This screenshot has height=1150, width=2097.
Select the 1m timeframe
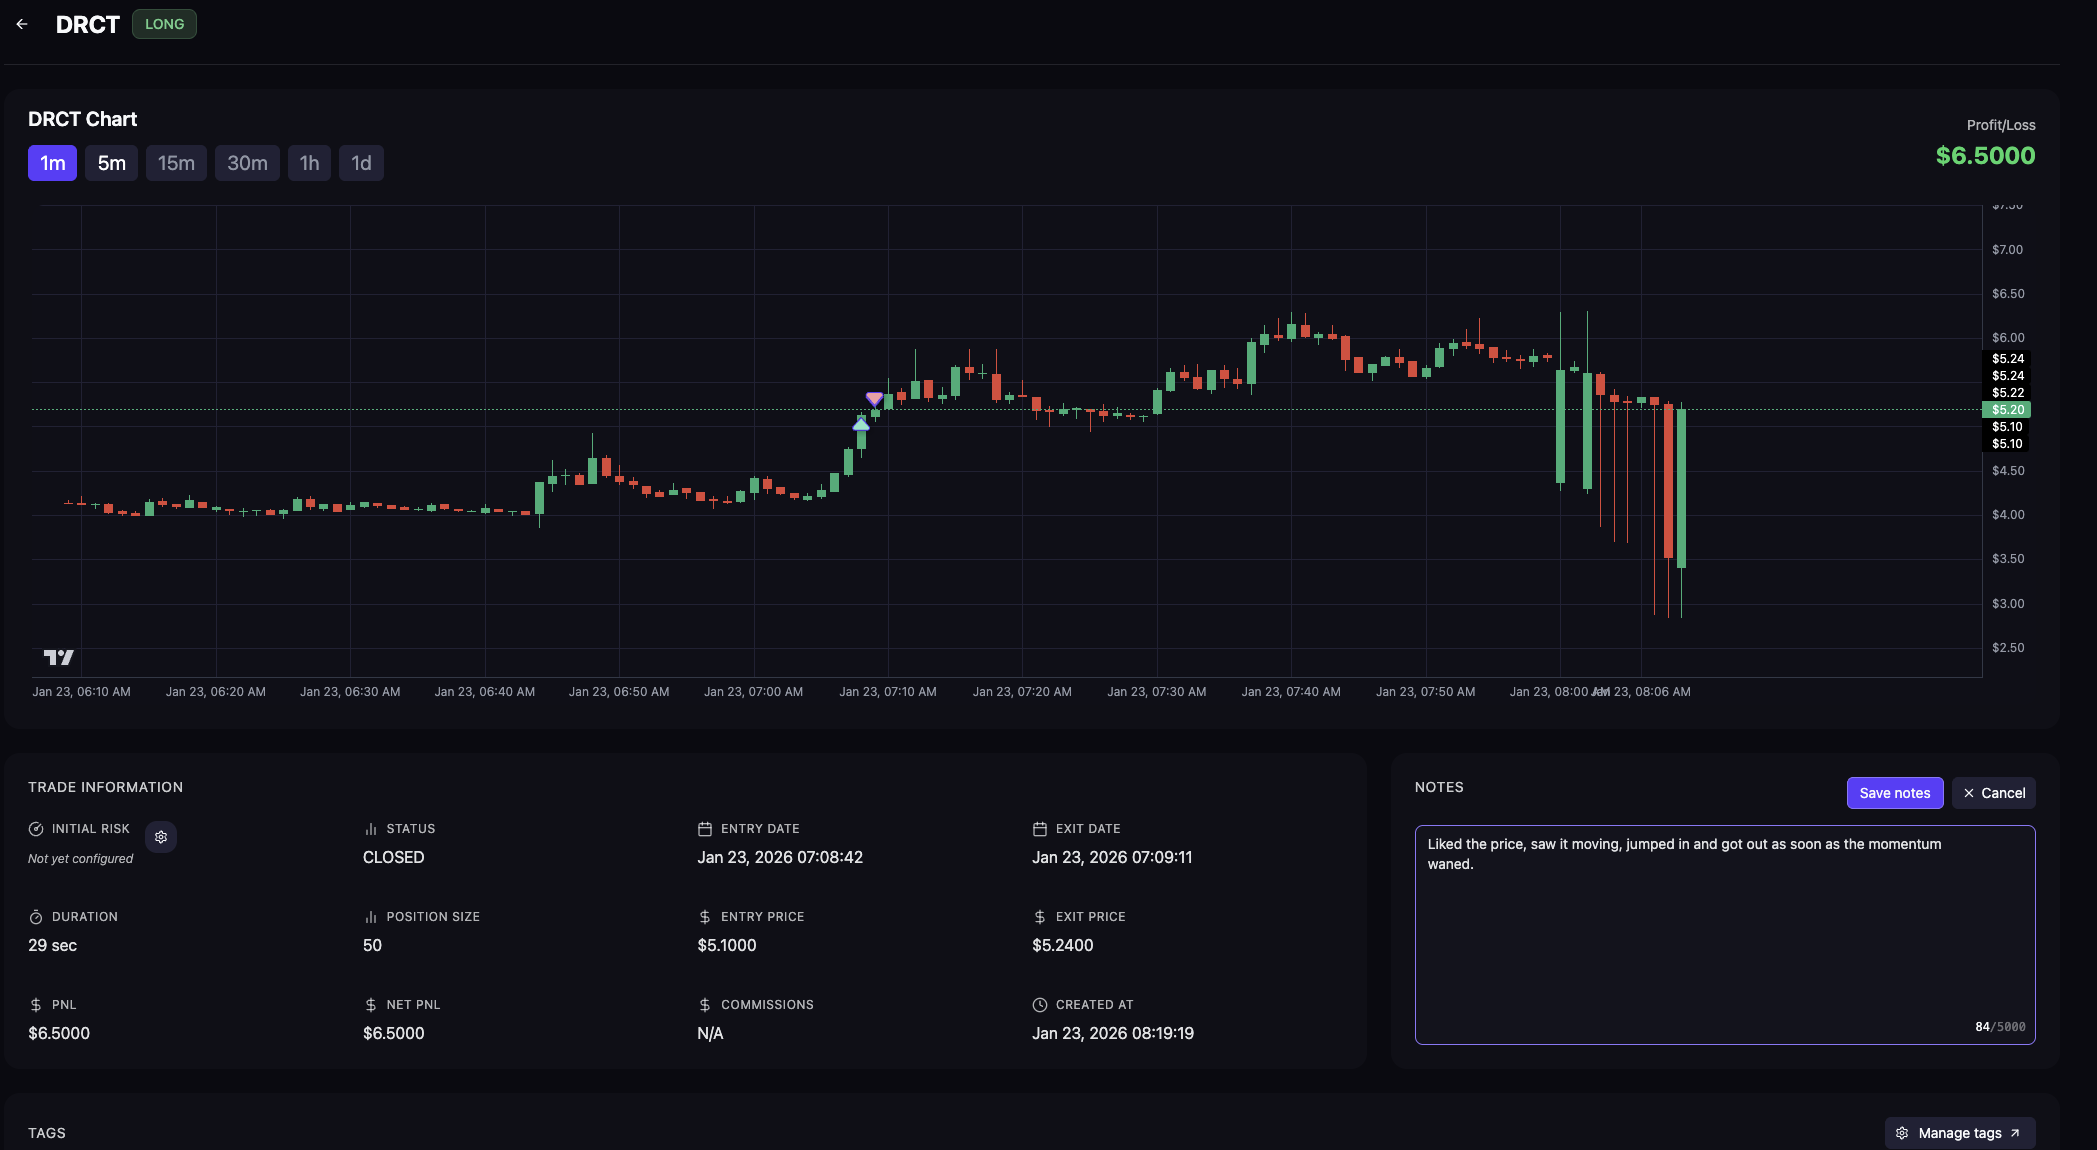click(52, 163)
